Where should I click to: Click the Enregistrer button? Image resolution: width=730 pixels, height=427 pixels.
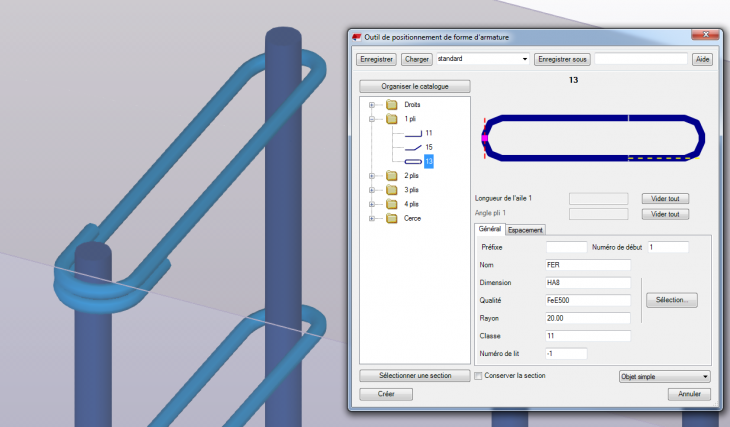[376, 60]
